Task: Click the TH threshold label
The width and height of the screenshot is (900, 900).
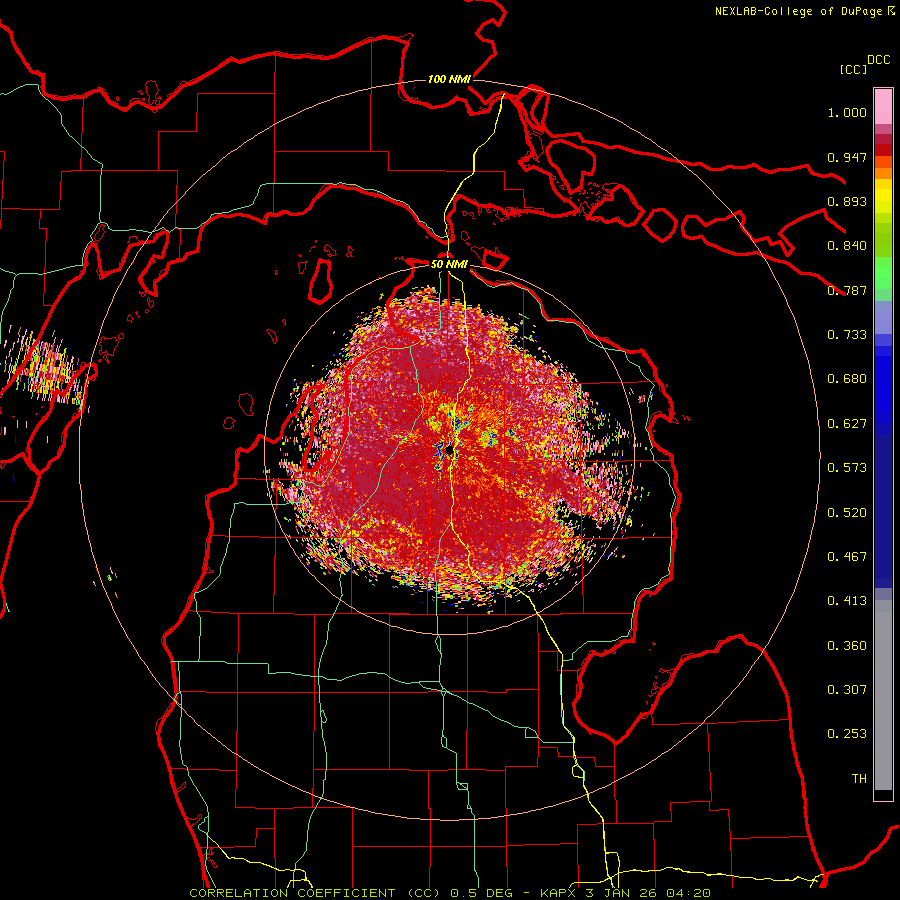Action: pos(859,779)
